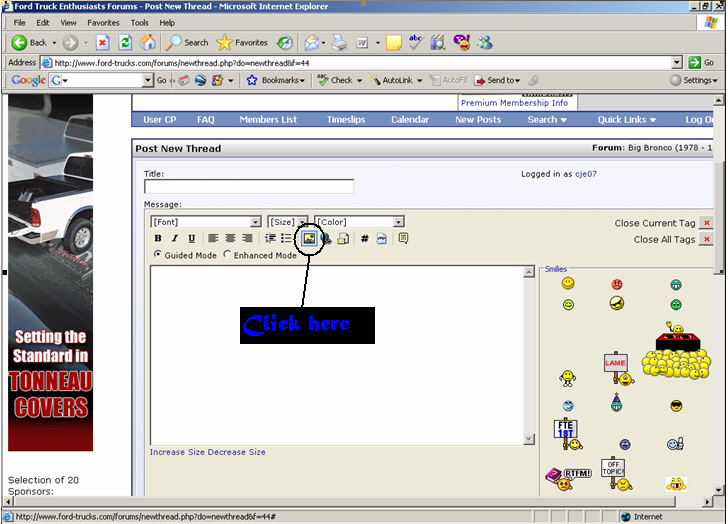728x524 pixels.
Task: Insert the OFF TOPIC sign smiley
Action: 617,474
